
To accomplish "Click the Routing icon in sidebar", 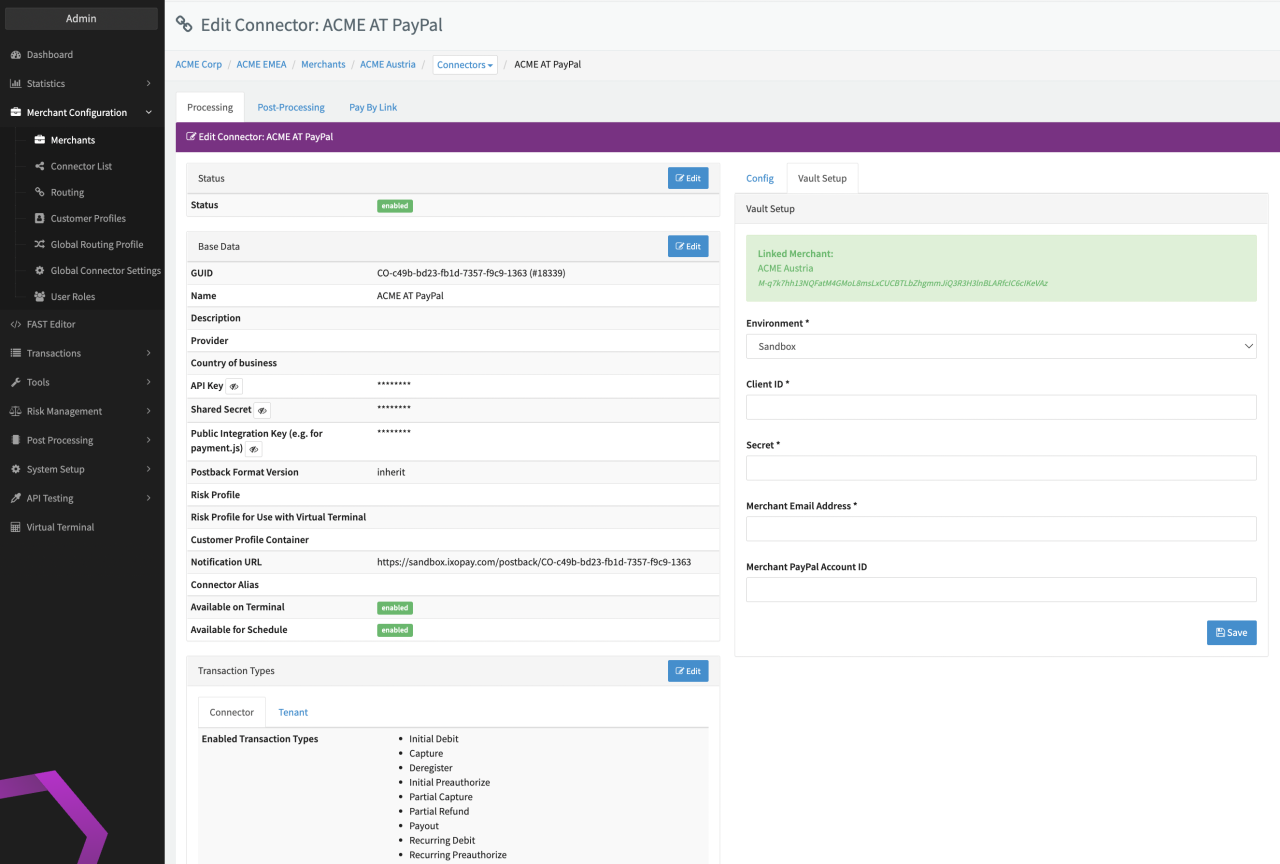I will [40, 193].
